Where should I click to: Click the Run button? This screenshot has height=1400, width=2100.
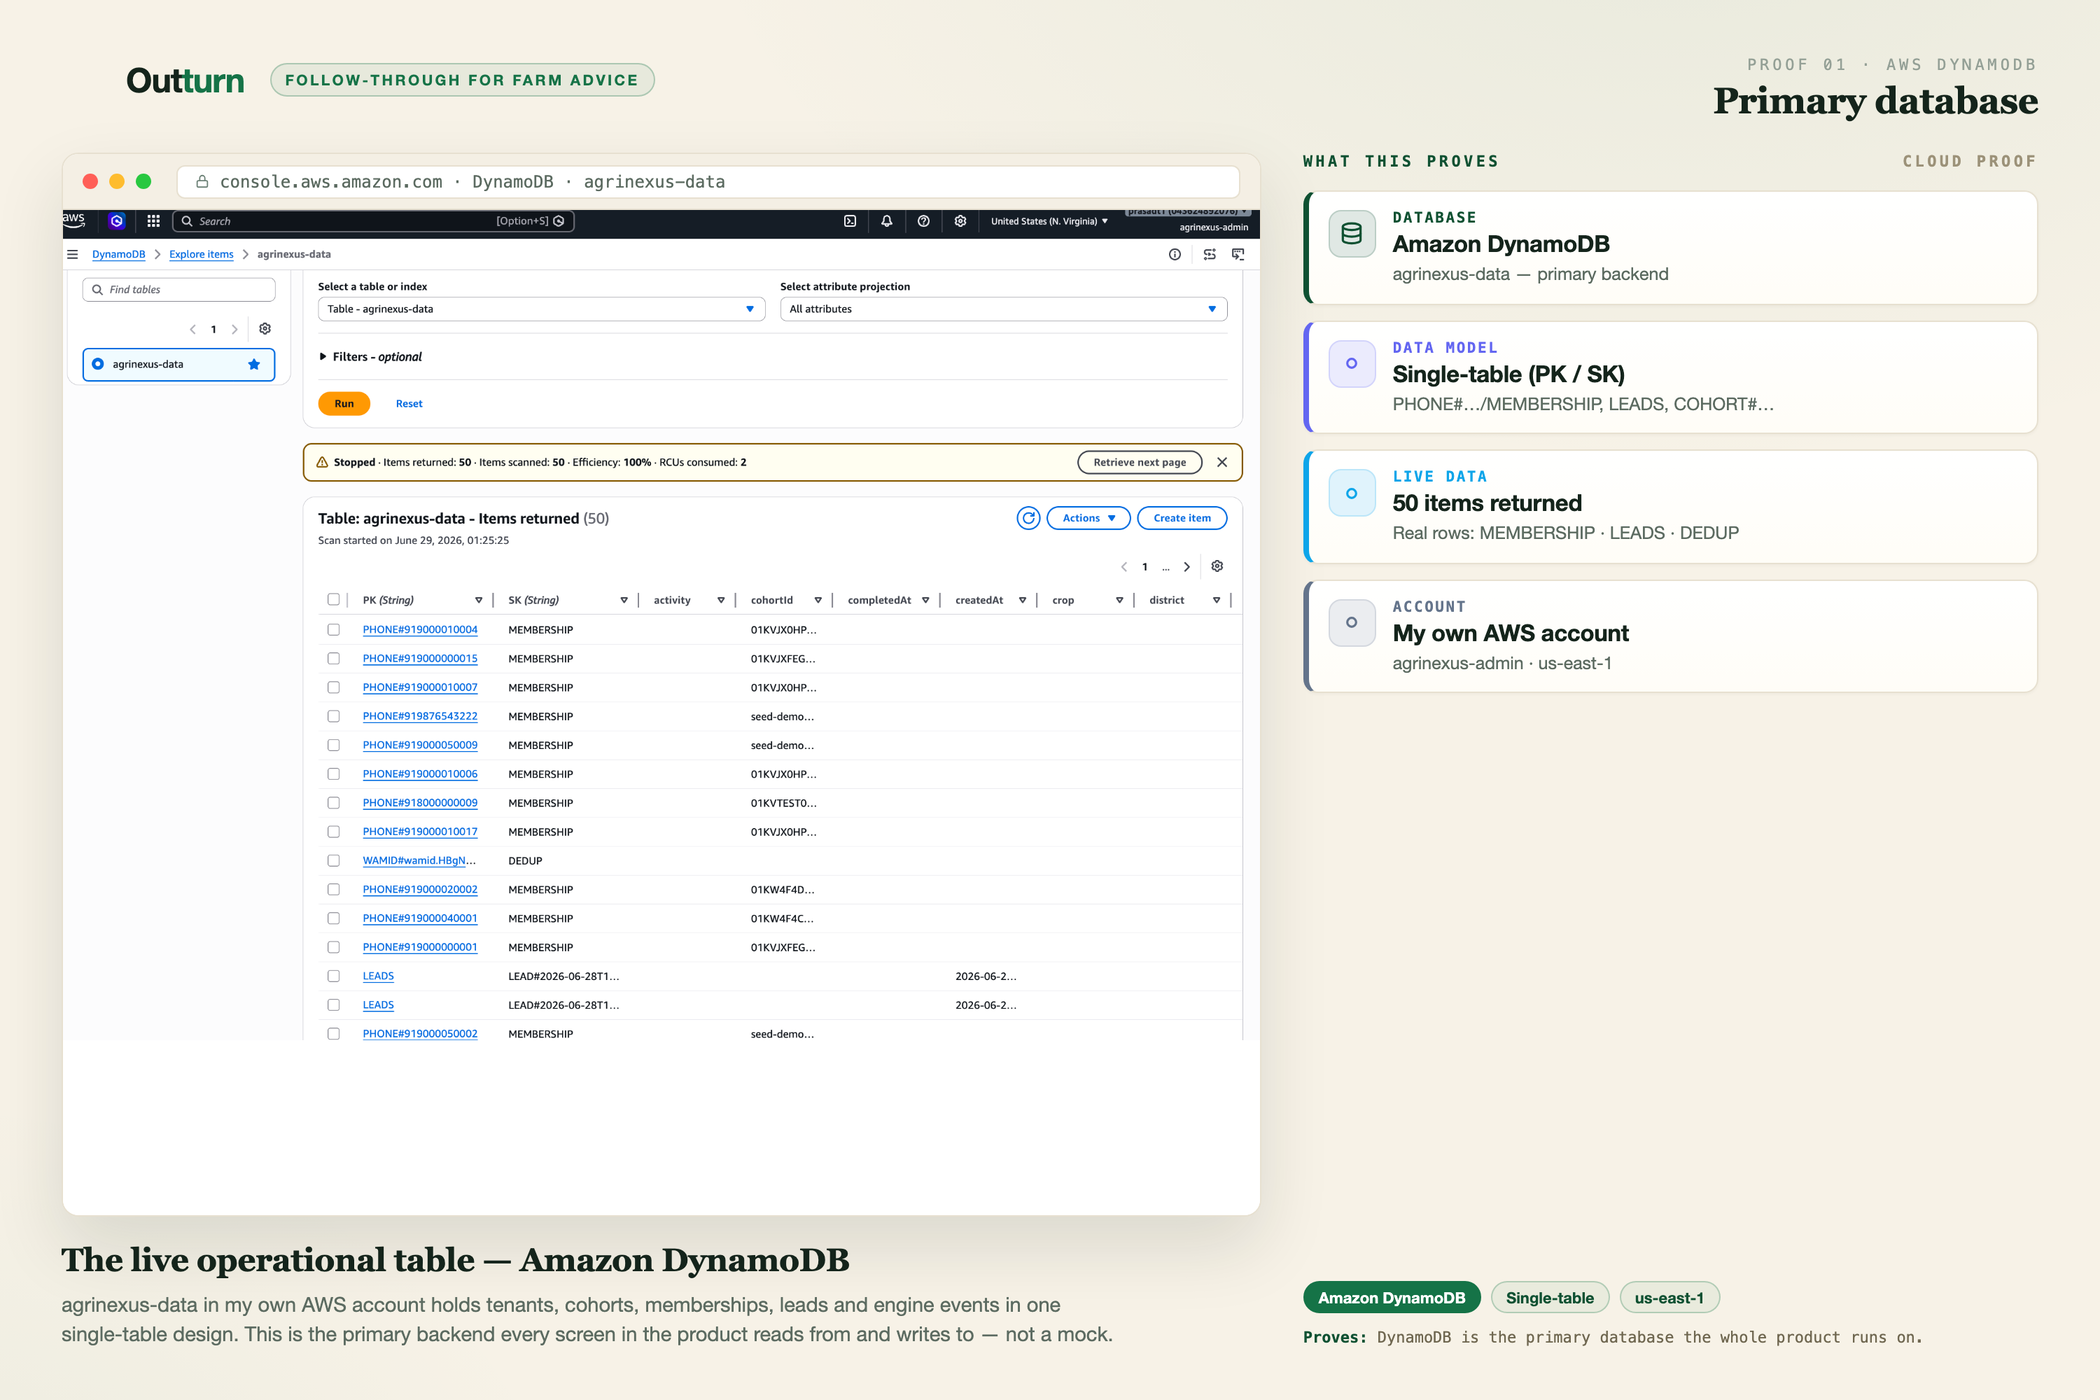coord(344,404)
